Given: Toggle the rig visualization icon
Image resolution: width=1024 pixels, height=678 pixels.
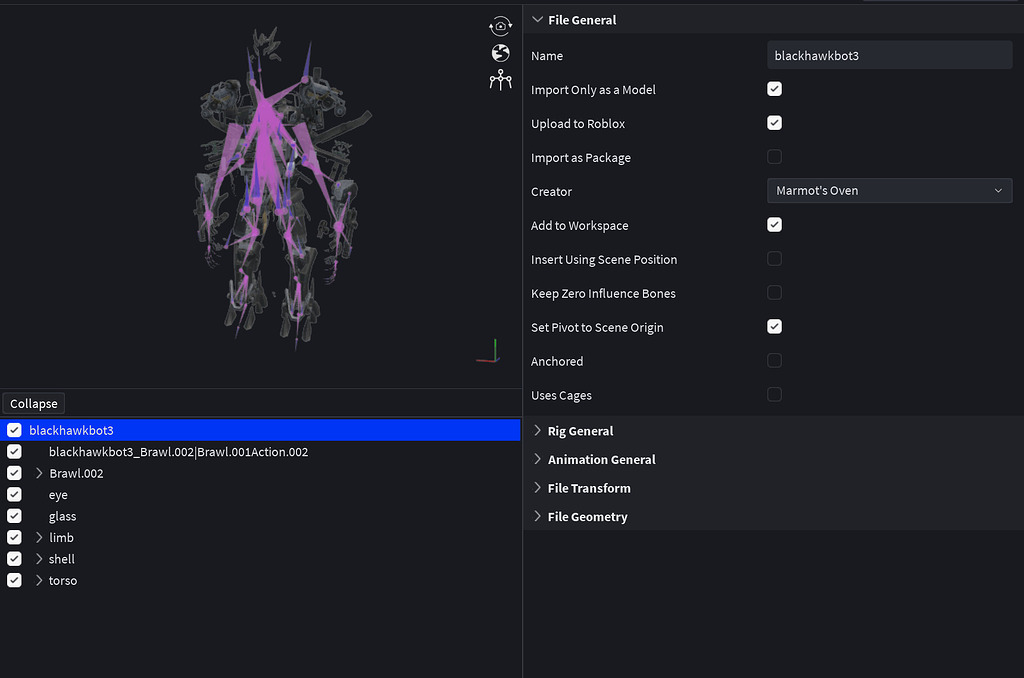Looking at the screenshot, I should (500, 80).
